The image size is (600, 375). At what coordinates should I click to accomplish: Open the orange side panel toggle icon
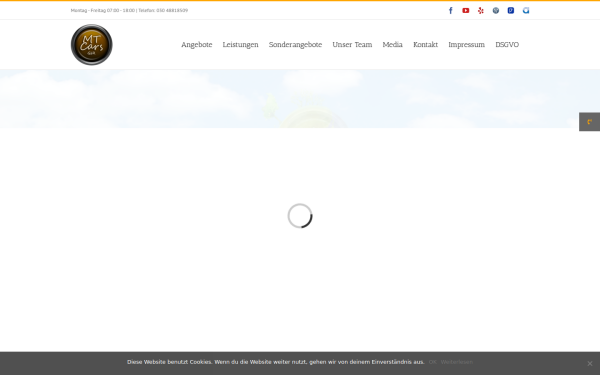click(x=589, y=122)
